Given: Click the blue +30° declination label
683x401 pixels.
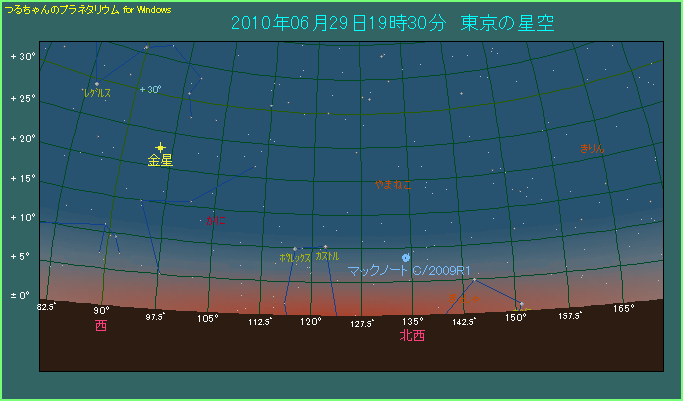Looking at the screenshot, I should point(150,89).
